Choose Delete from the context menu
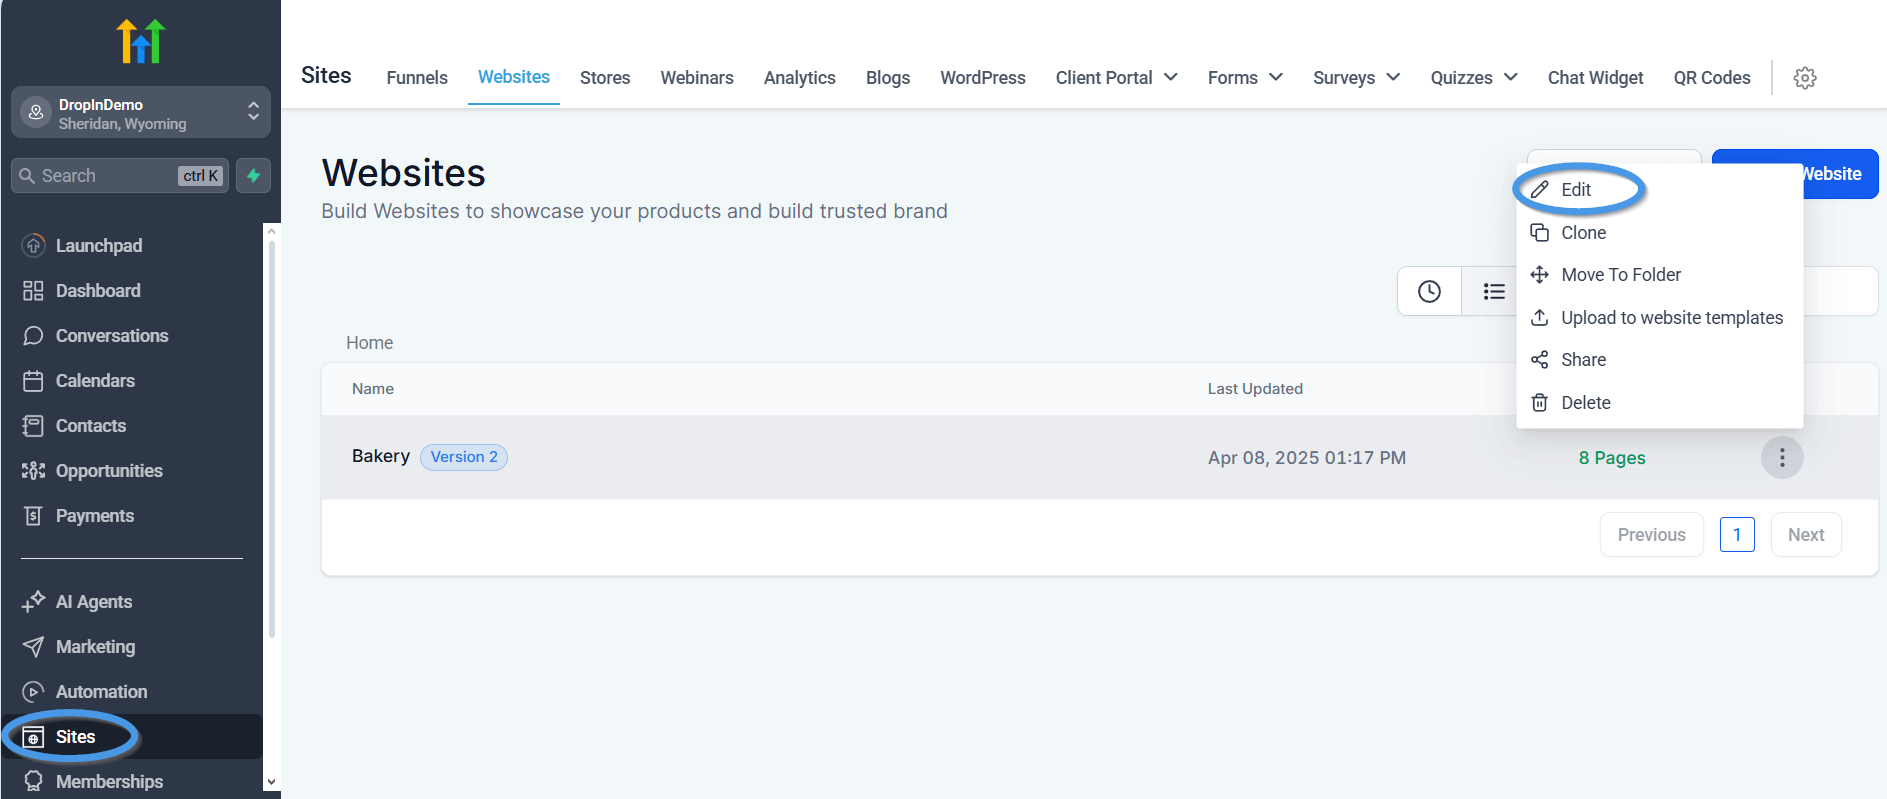 point(1659,403)
